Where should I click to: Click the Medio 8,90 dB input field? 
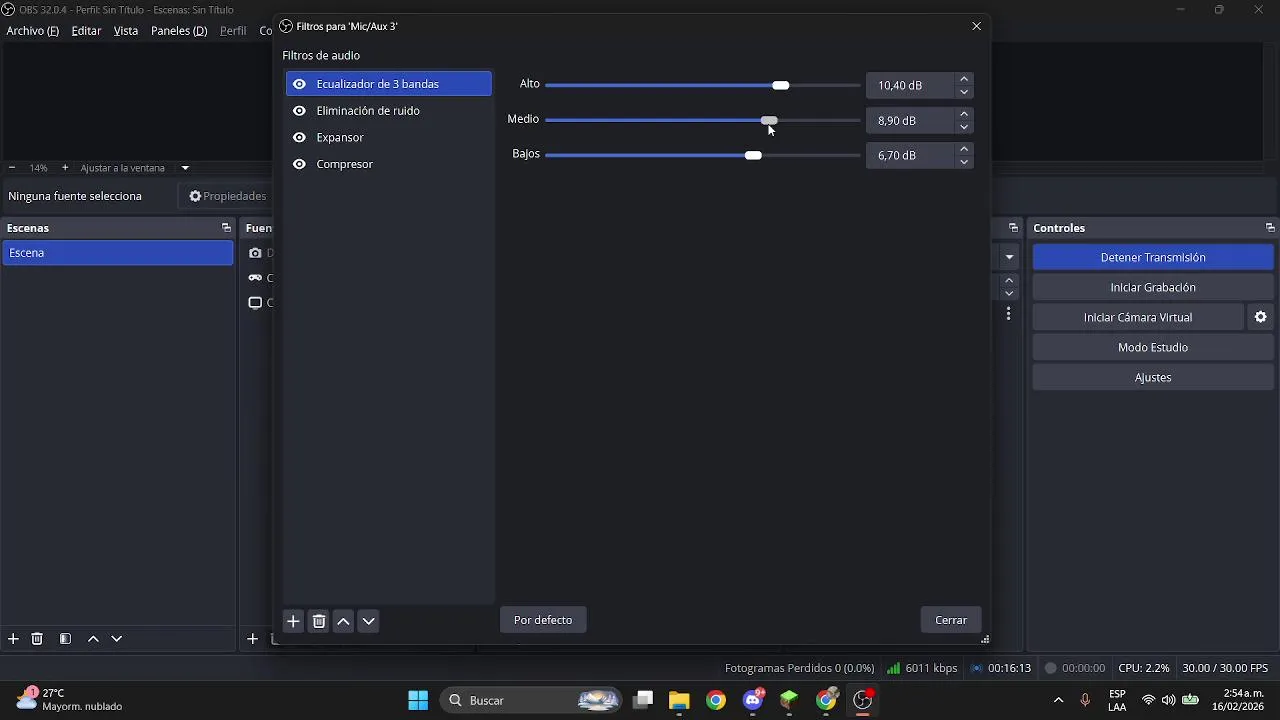[911, 120]
